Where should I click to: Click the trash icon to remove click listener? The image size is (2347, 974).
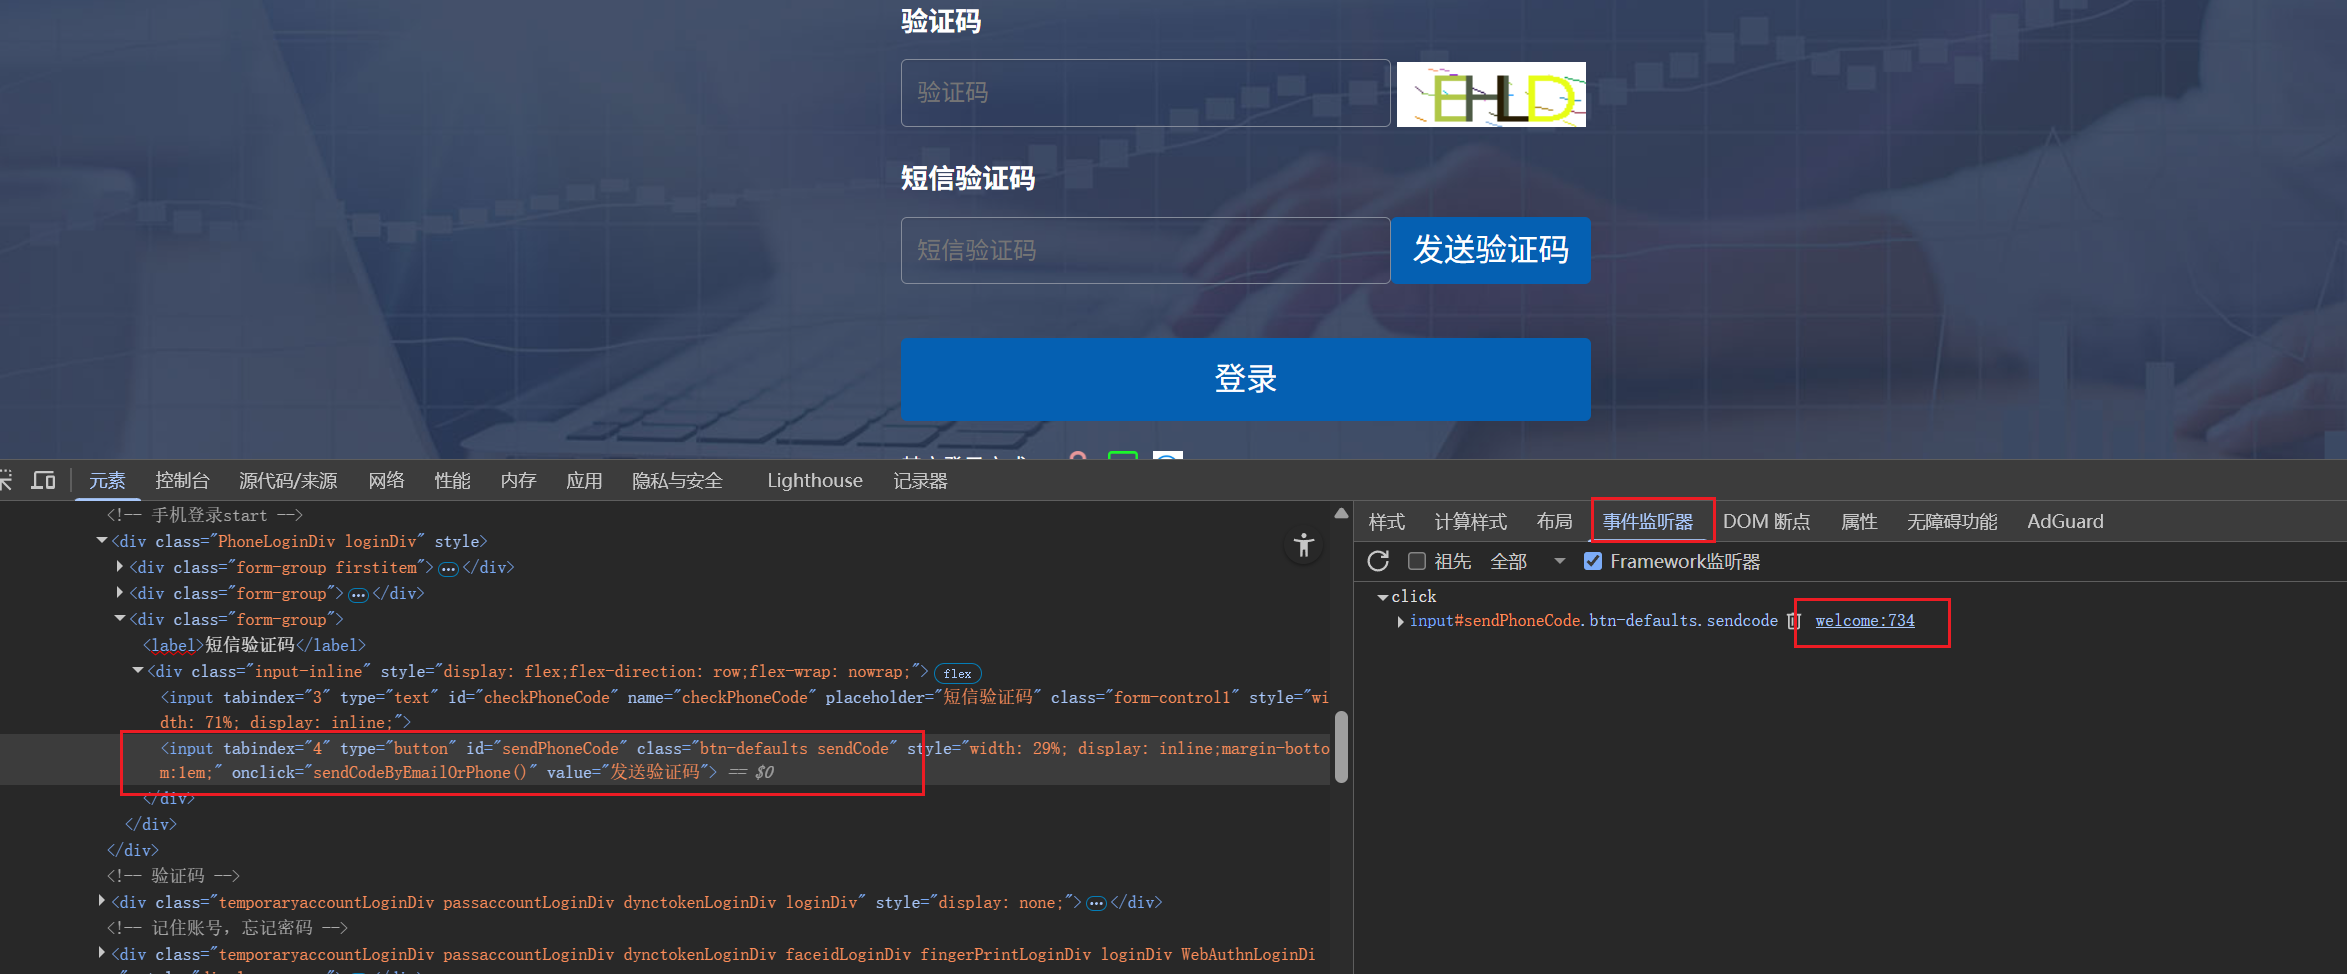[1794, 621]
